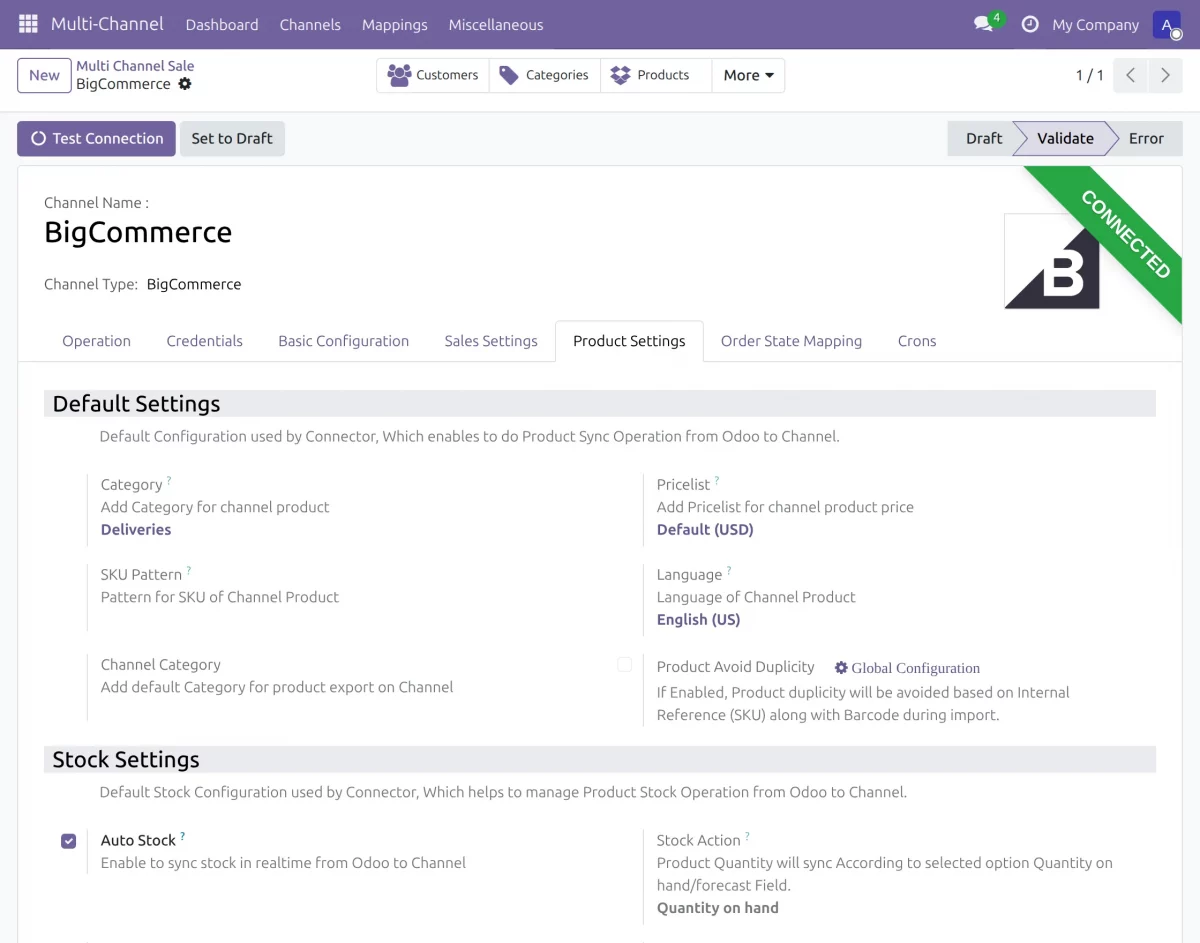
Task: Select Validate status stage
Action: click(1065, 139)
